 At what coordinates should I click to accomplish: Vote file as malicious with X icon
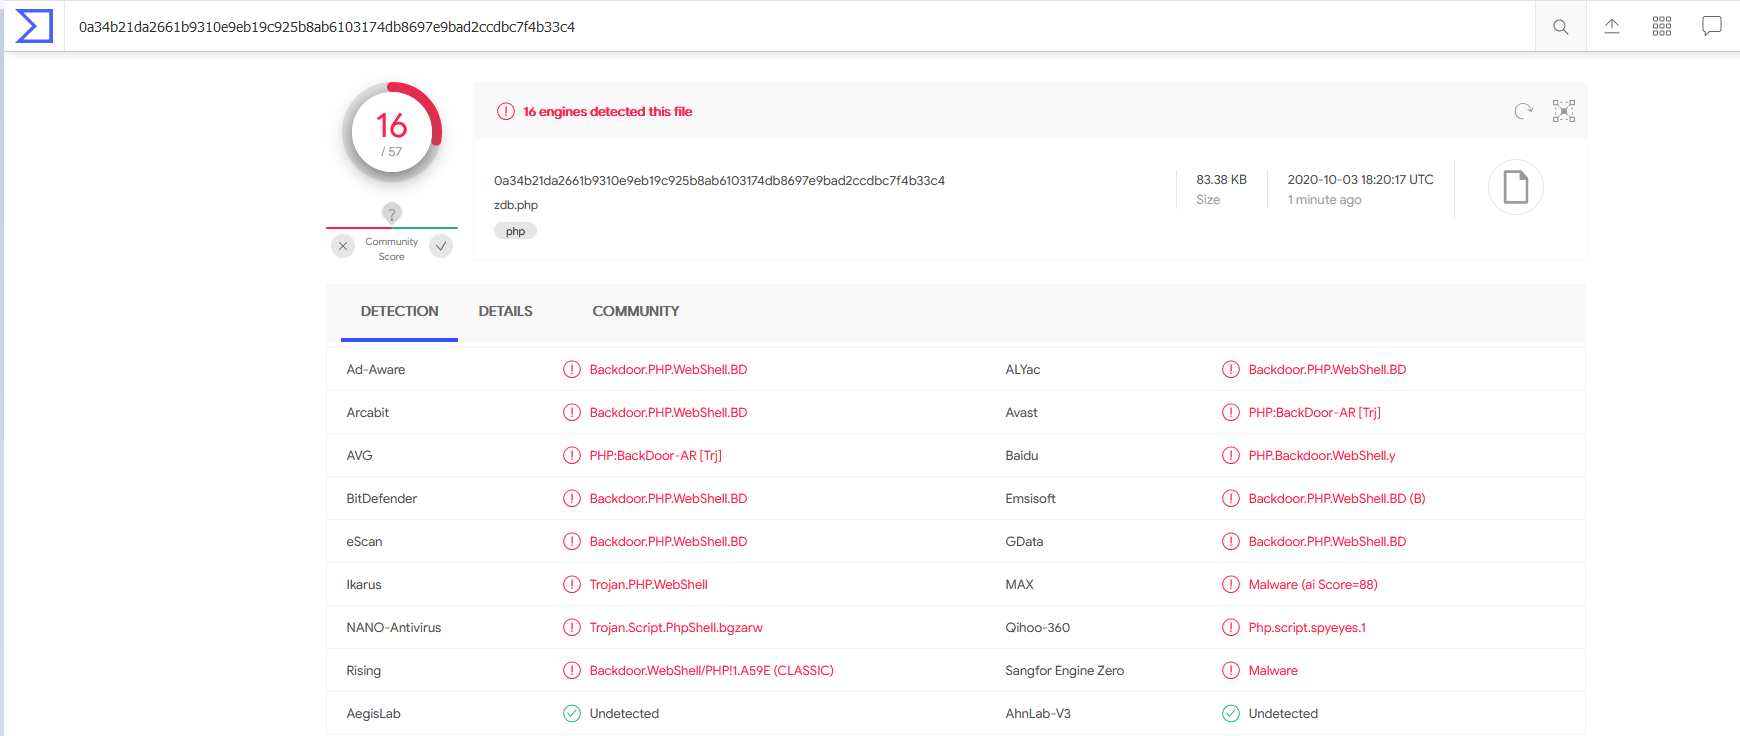pos(343,246)
